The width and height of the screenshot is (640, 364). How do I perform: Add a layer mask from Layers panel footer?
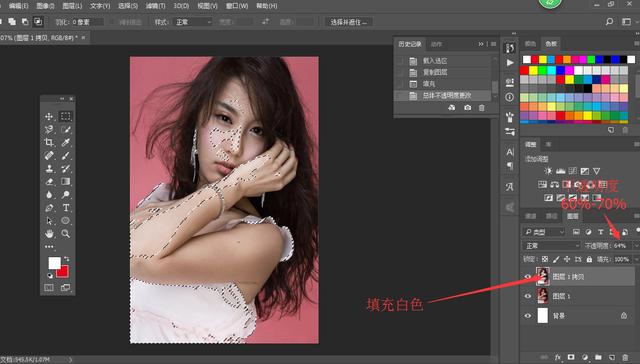pyautogui.click(x=571, y=357)
